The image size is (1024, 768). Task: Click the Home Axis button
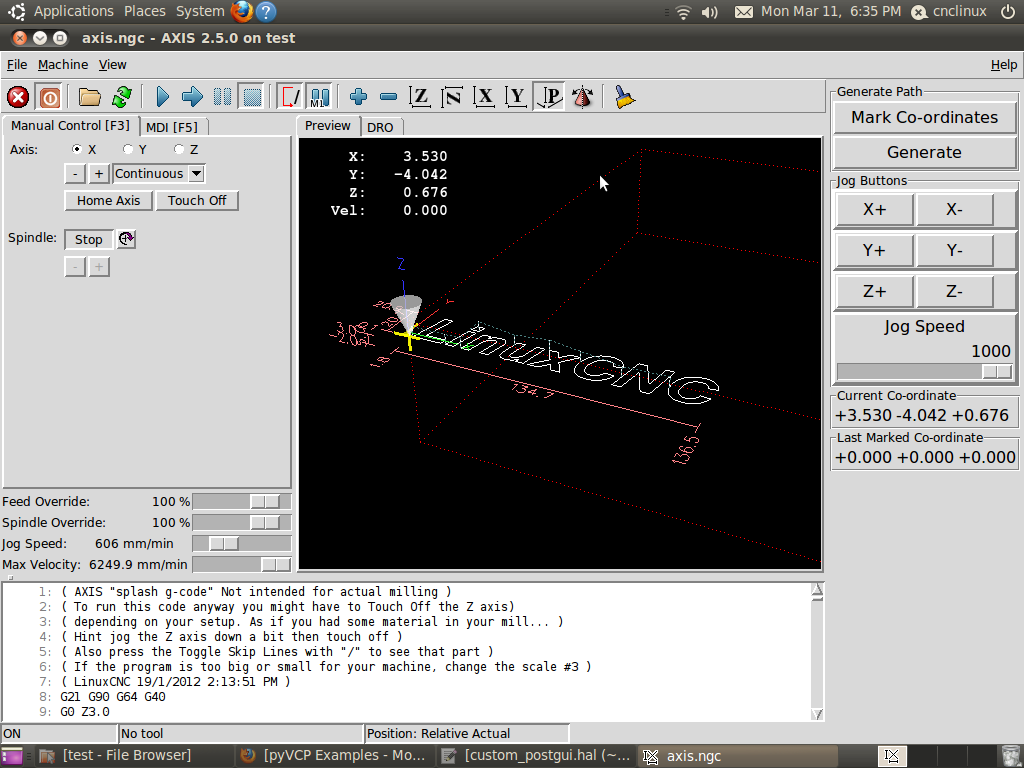[108, 200]
